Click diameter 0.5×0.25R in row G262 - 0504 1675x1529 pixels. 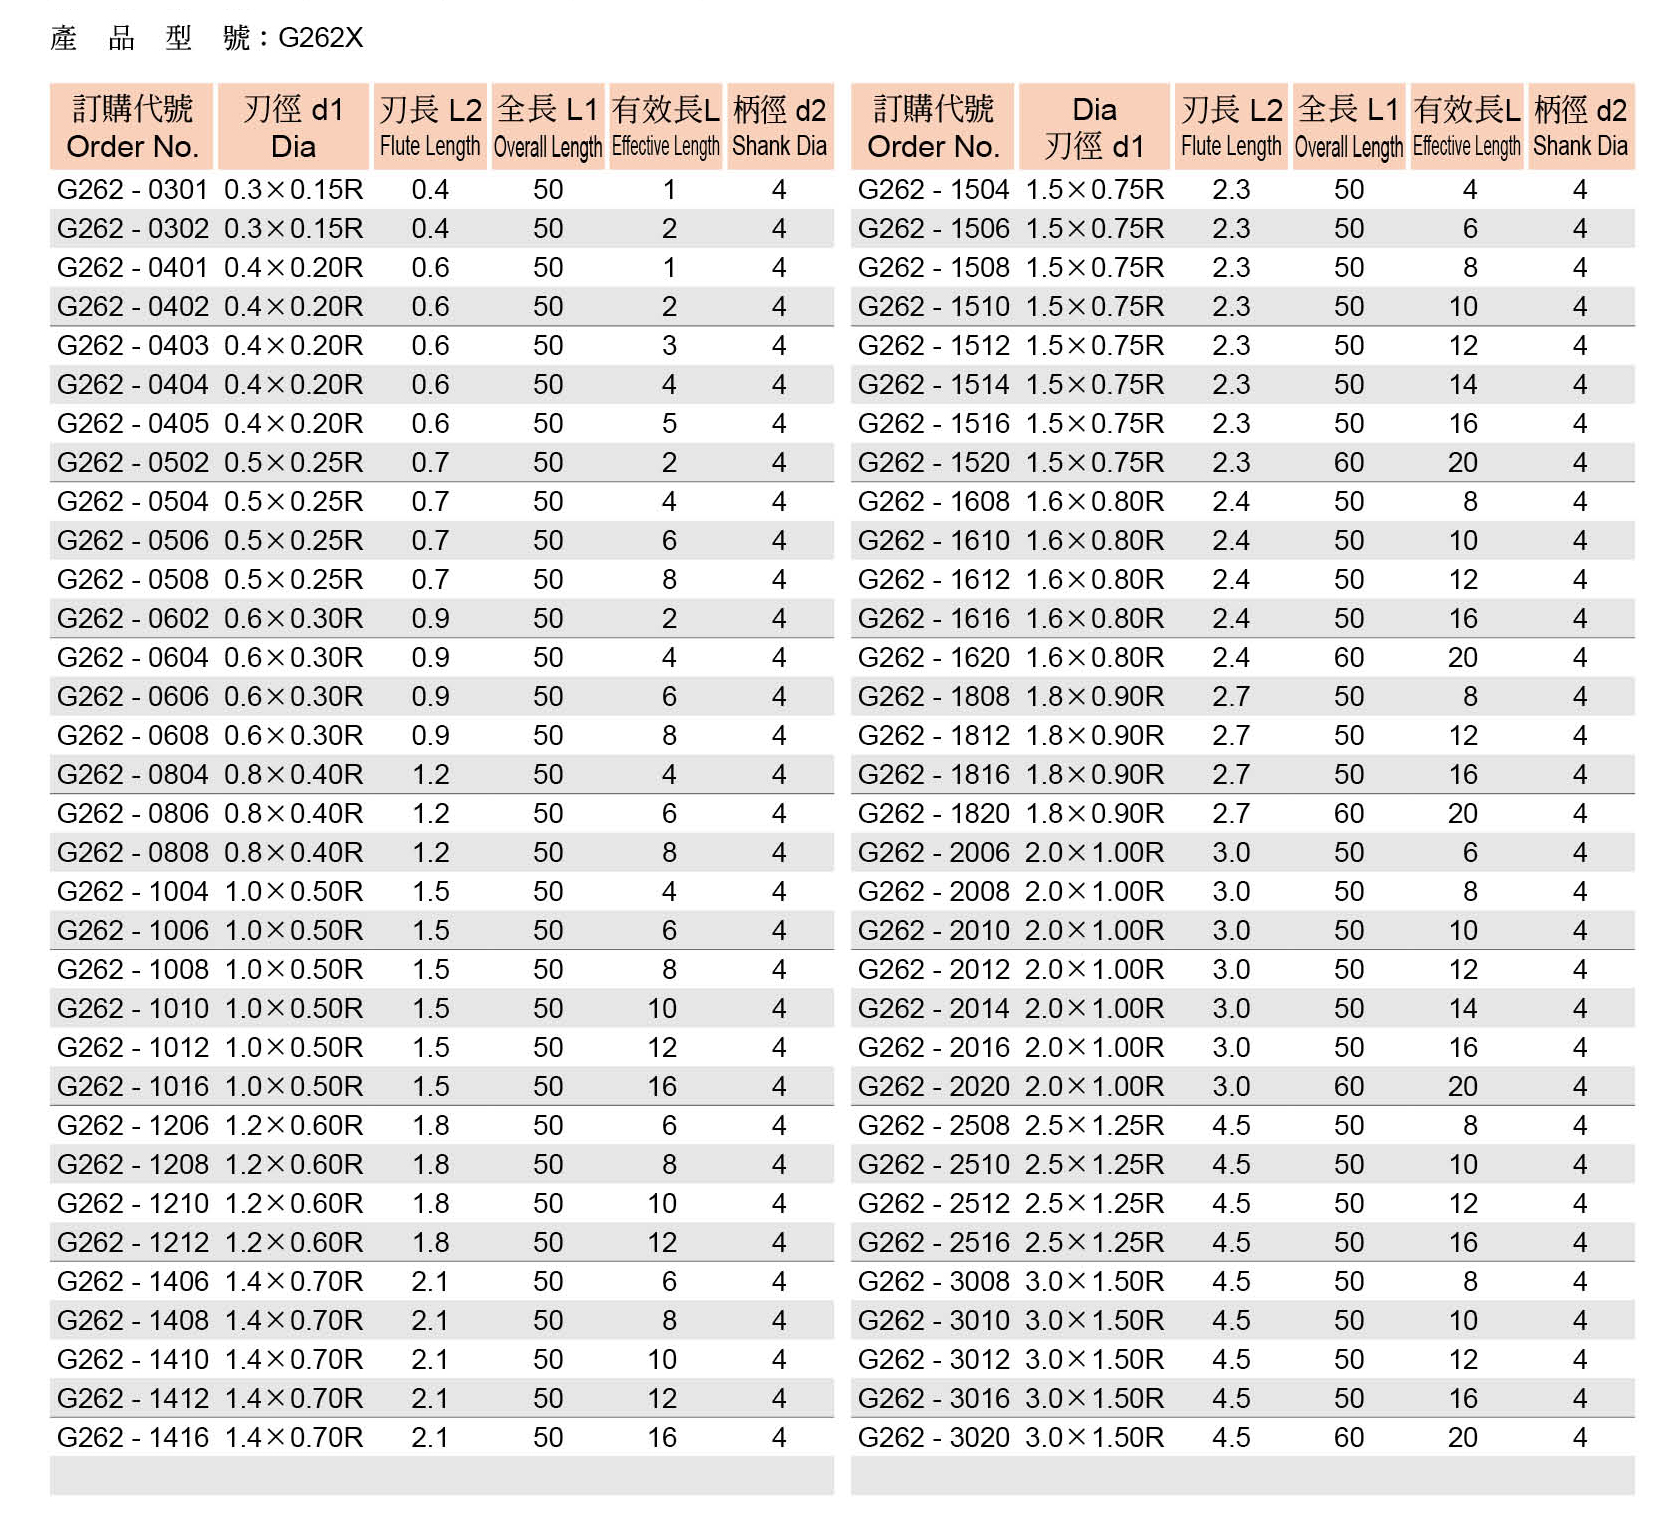click(x=294, y=502)
